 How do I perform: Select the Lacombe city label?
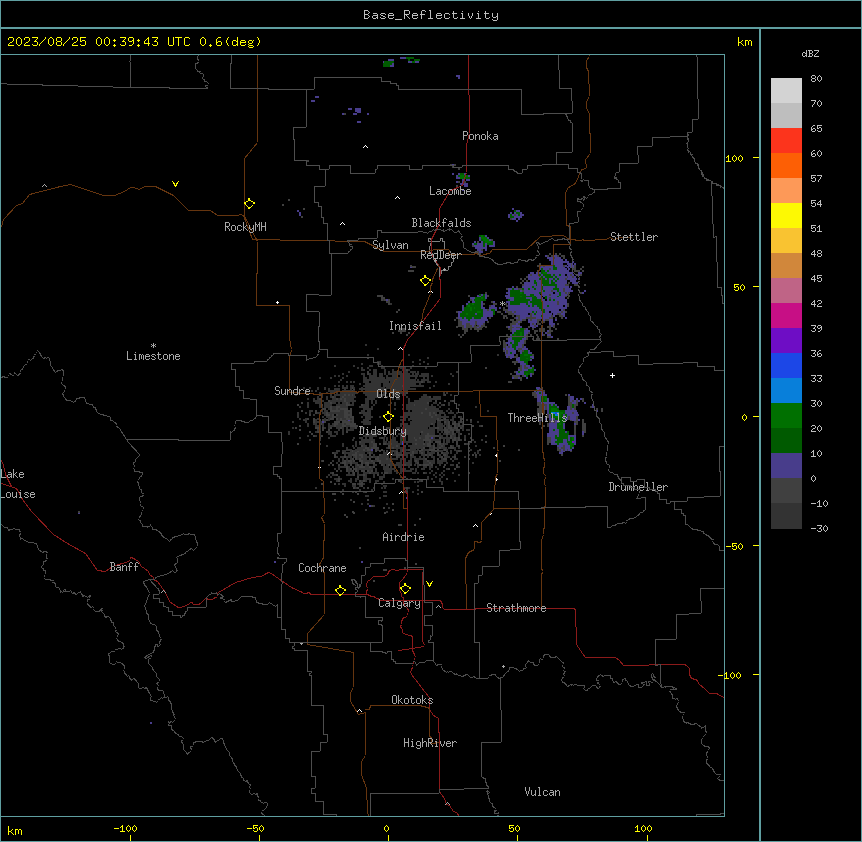point(450,191)
